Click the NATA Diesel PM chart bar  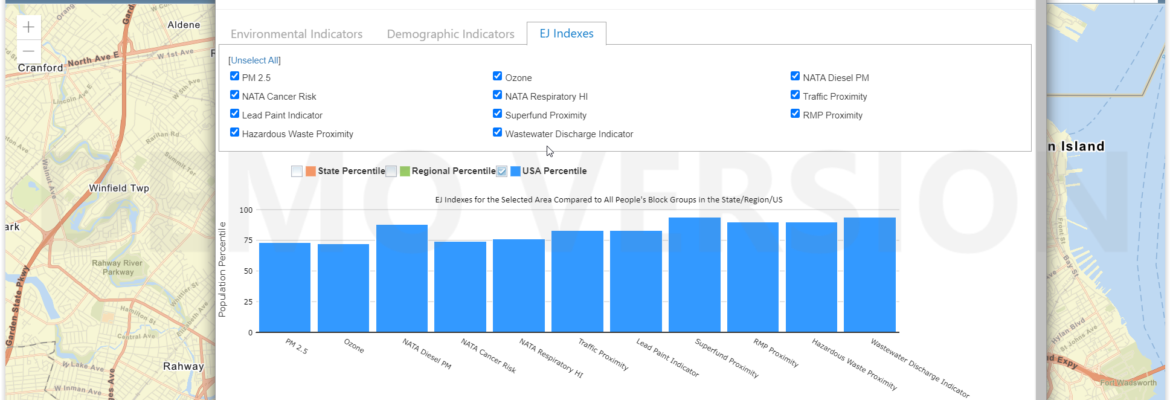click(402, 278)
